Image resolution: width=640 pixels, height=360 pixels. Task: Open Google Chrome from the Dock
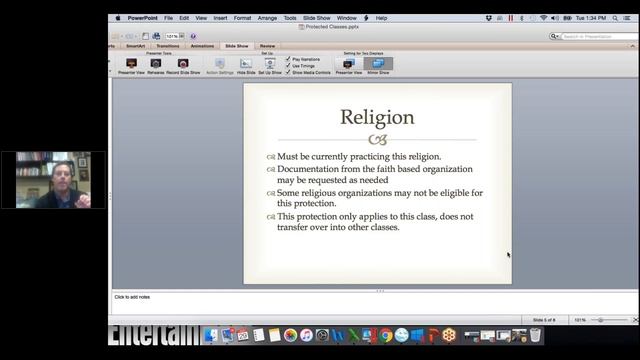[385, 336]
